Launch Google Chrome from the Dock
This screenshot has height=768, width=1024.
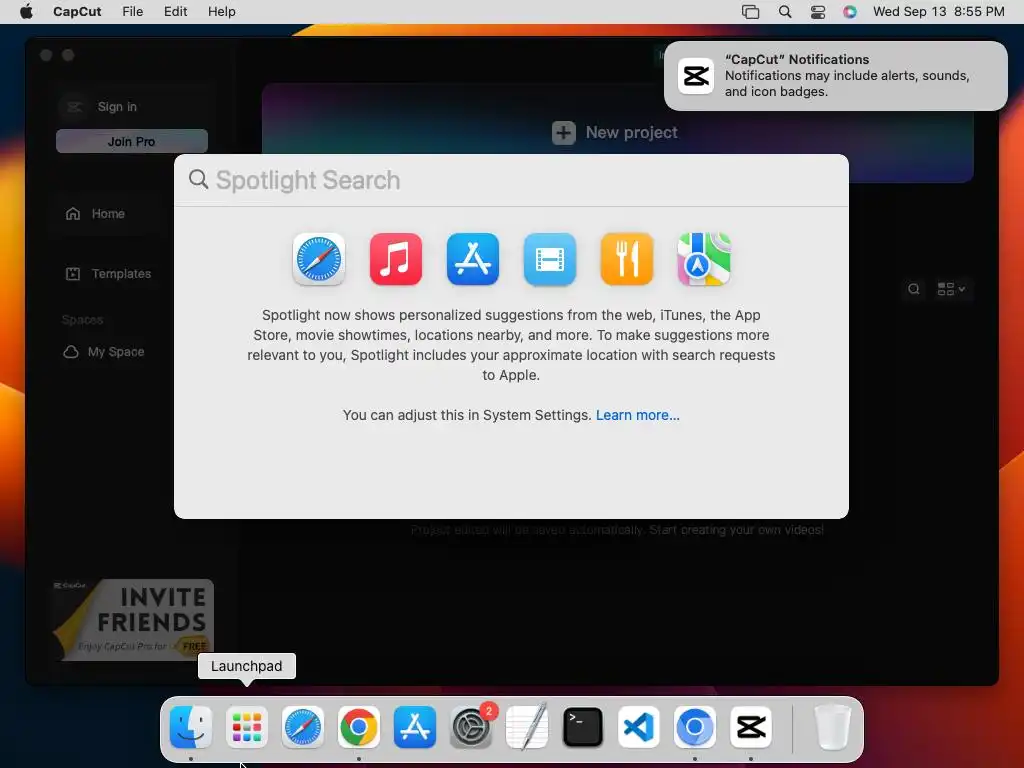(x=359, y=727)
